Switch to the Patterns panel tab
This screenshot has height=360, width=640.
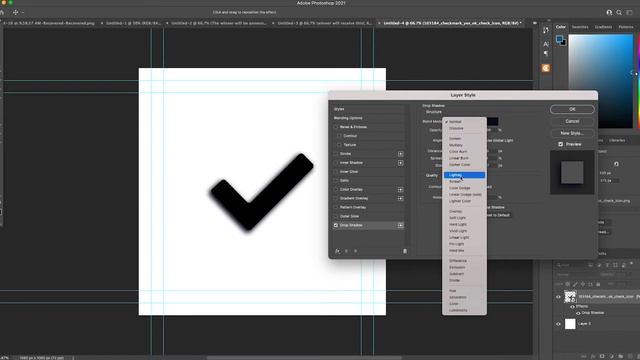(626, 27)
